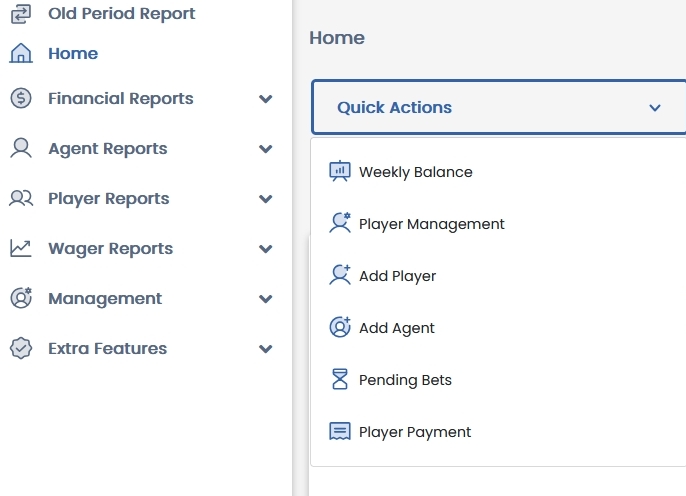Expand the Agent Reports chevron

pos(265,149)
